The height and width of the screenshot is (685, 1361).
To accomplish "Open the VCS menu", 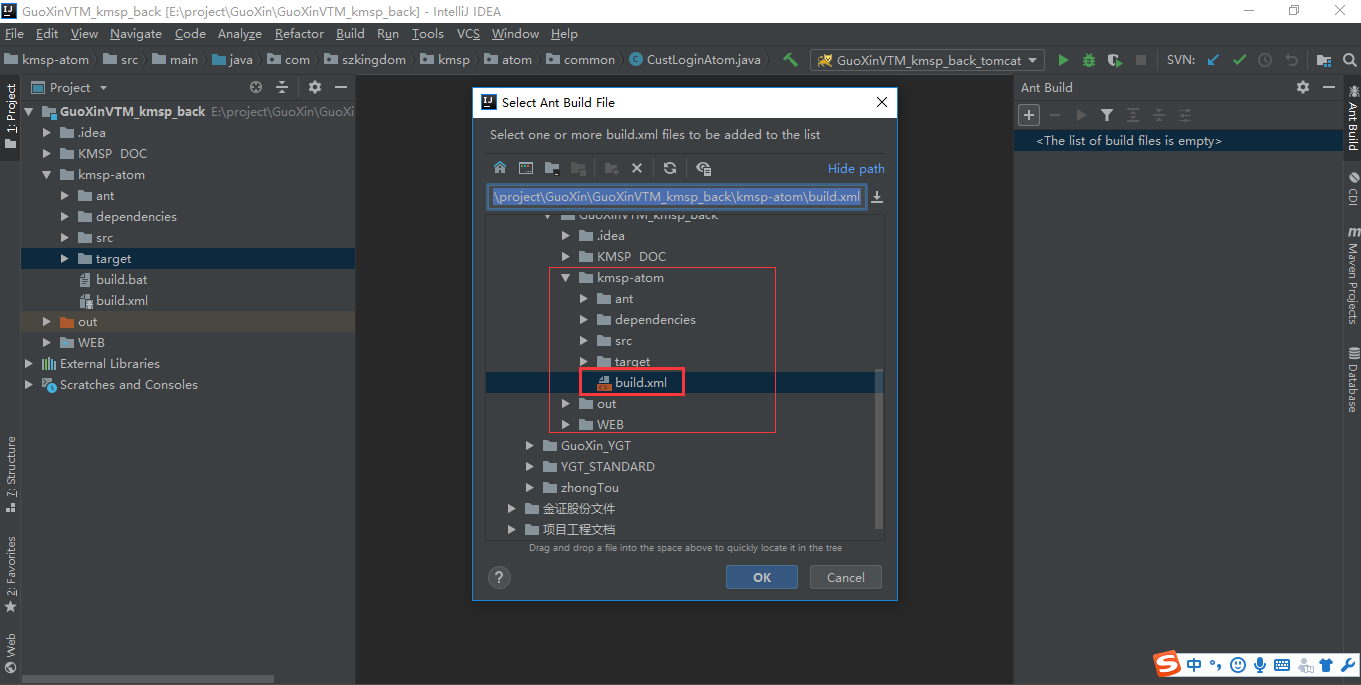I will [x=468, y=33].
